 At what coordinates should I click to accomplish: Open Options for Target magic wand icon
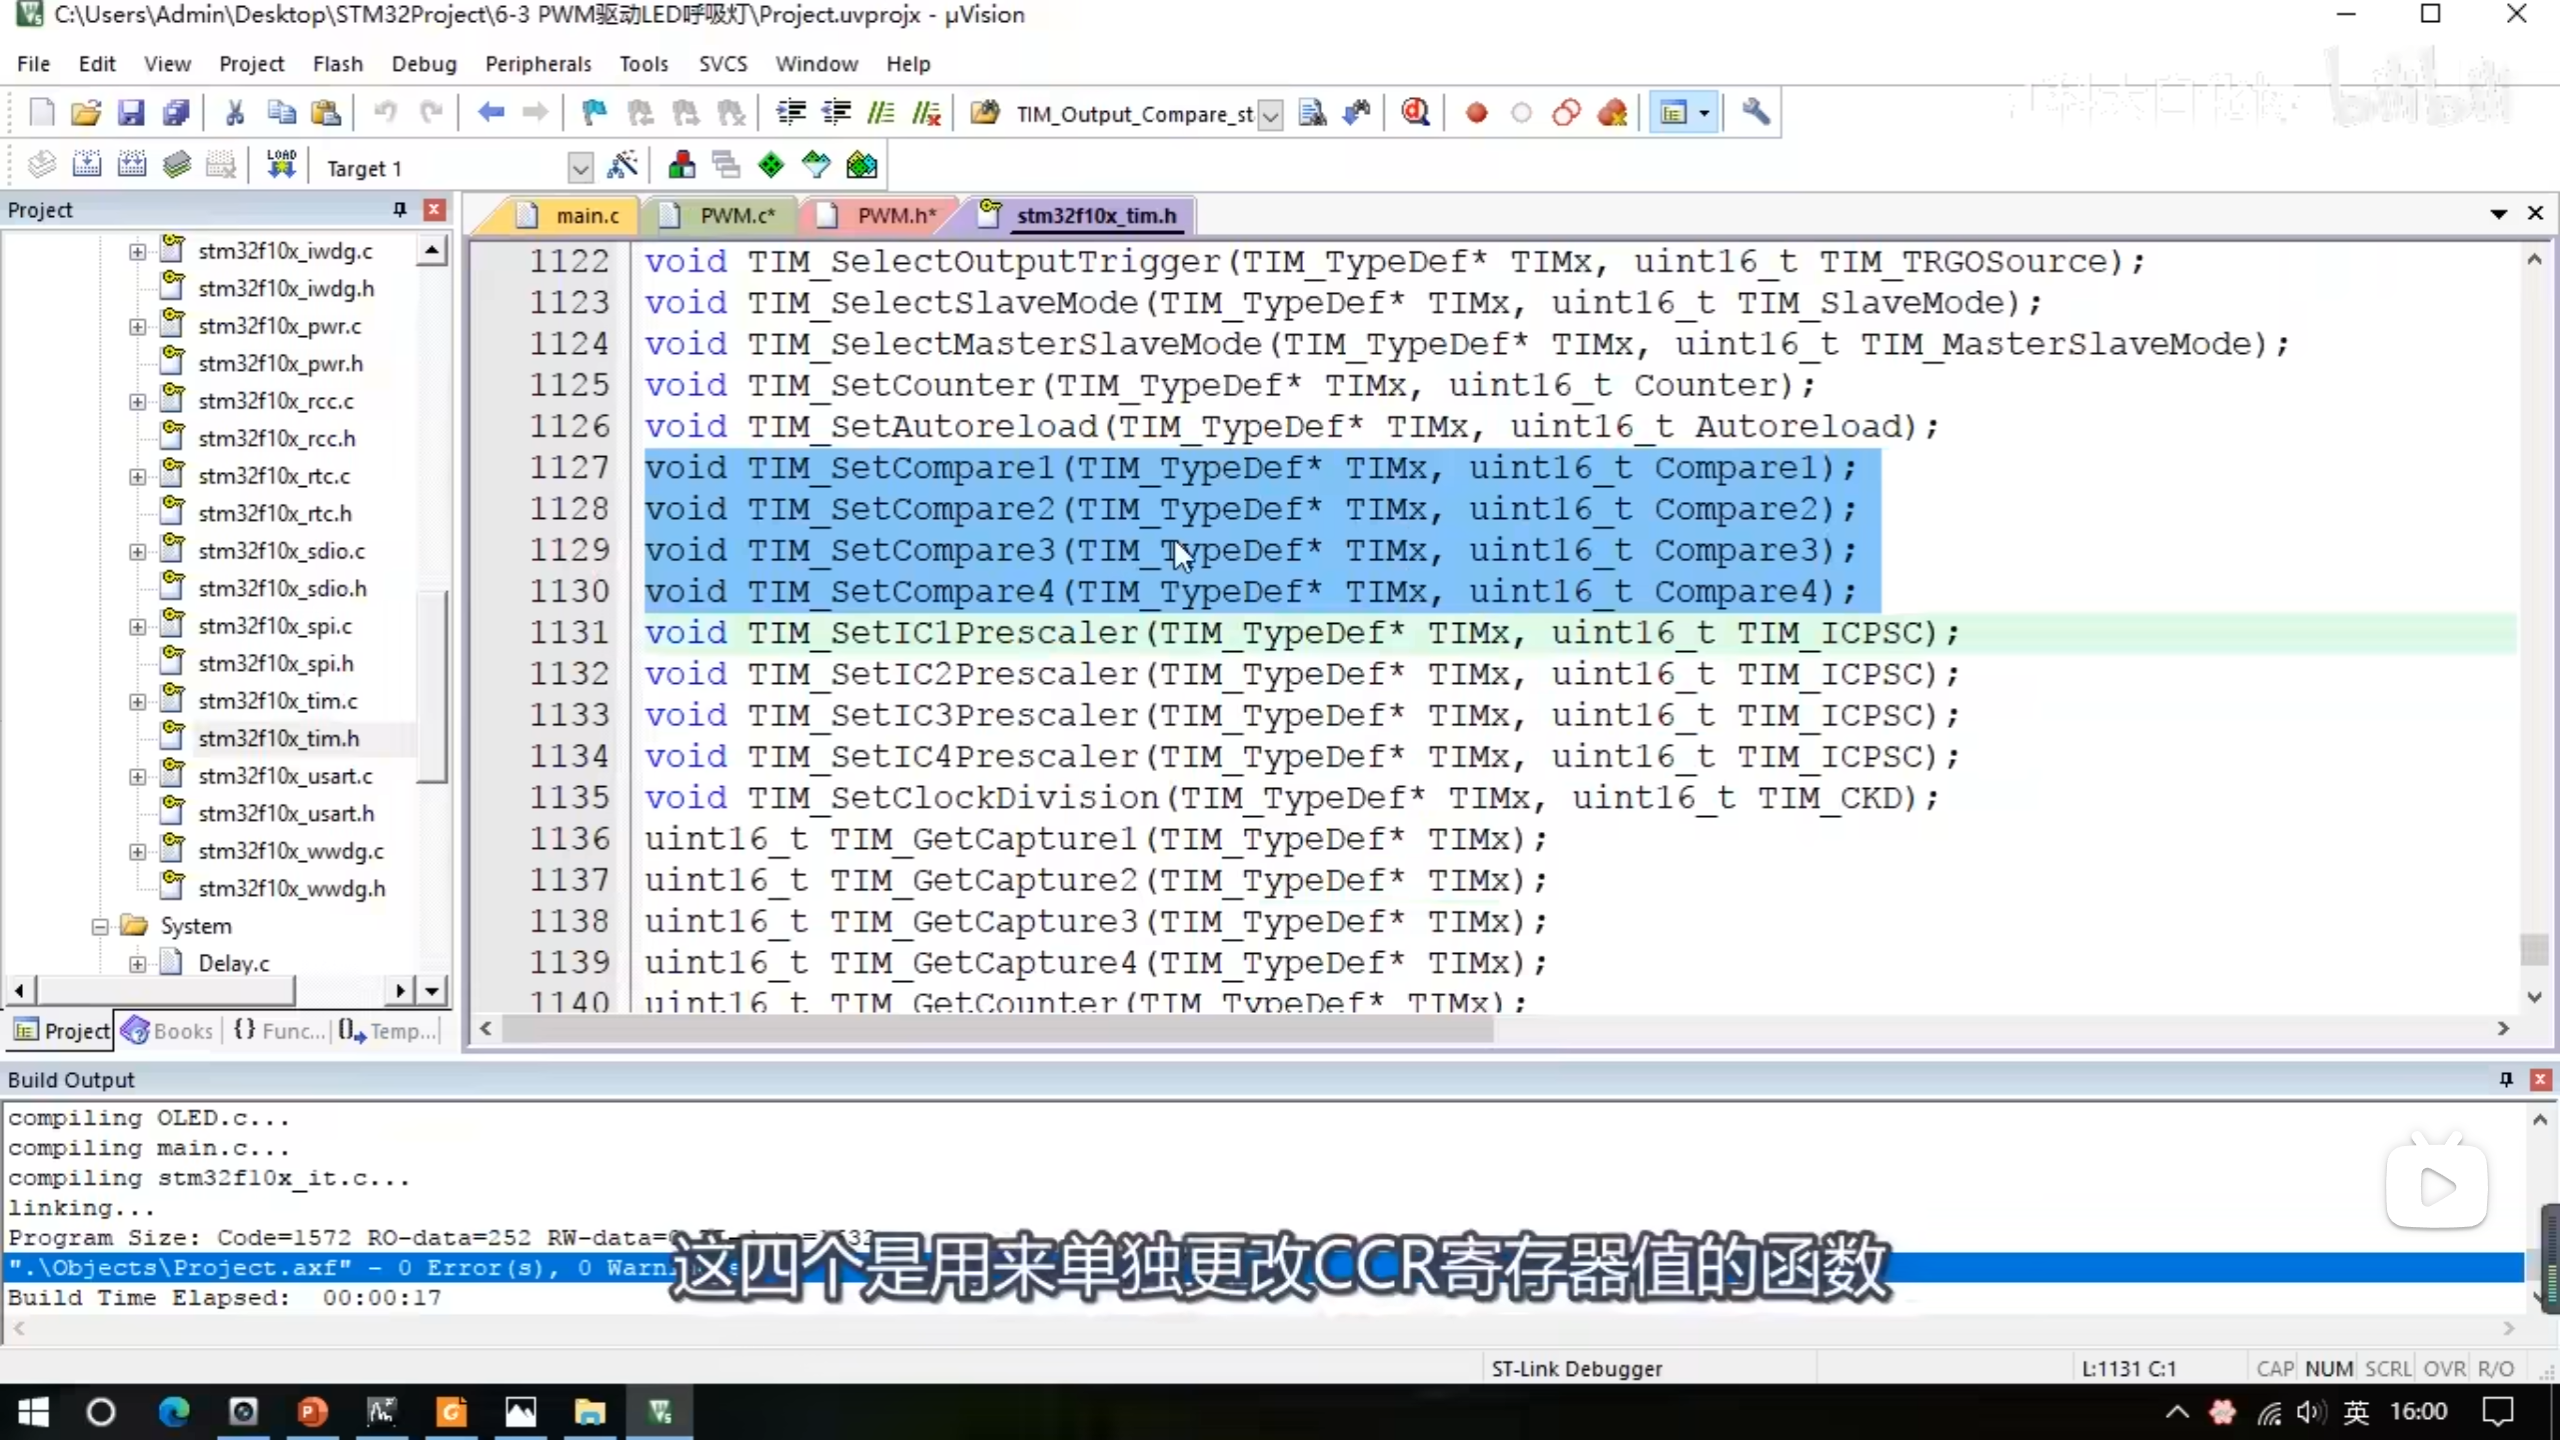point(622,165)
